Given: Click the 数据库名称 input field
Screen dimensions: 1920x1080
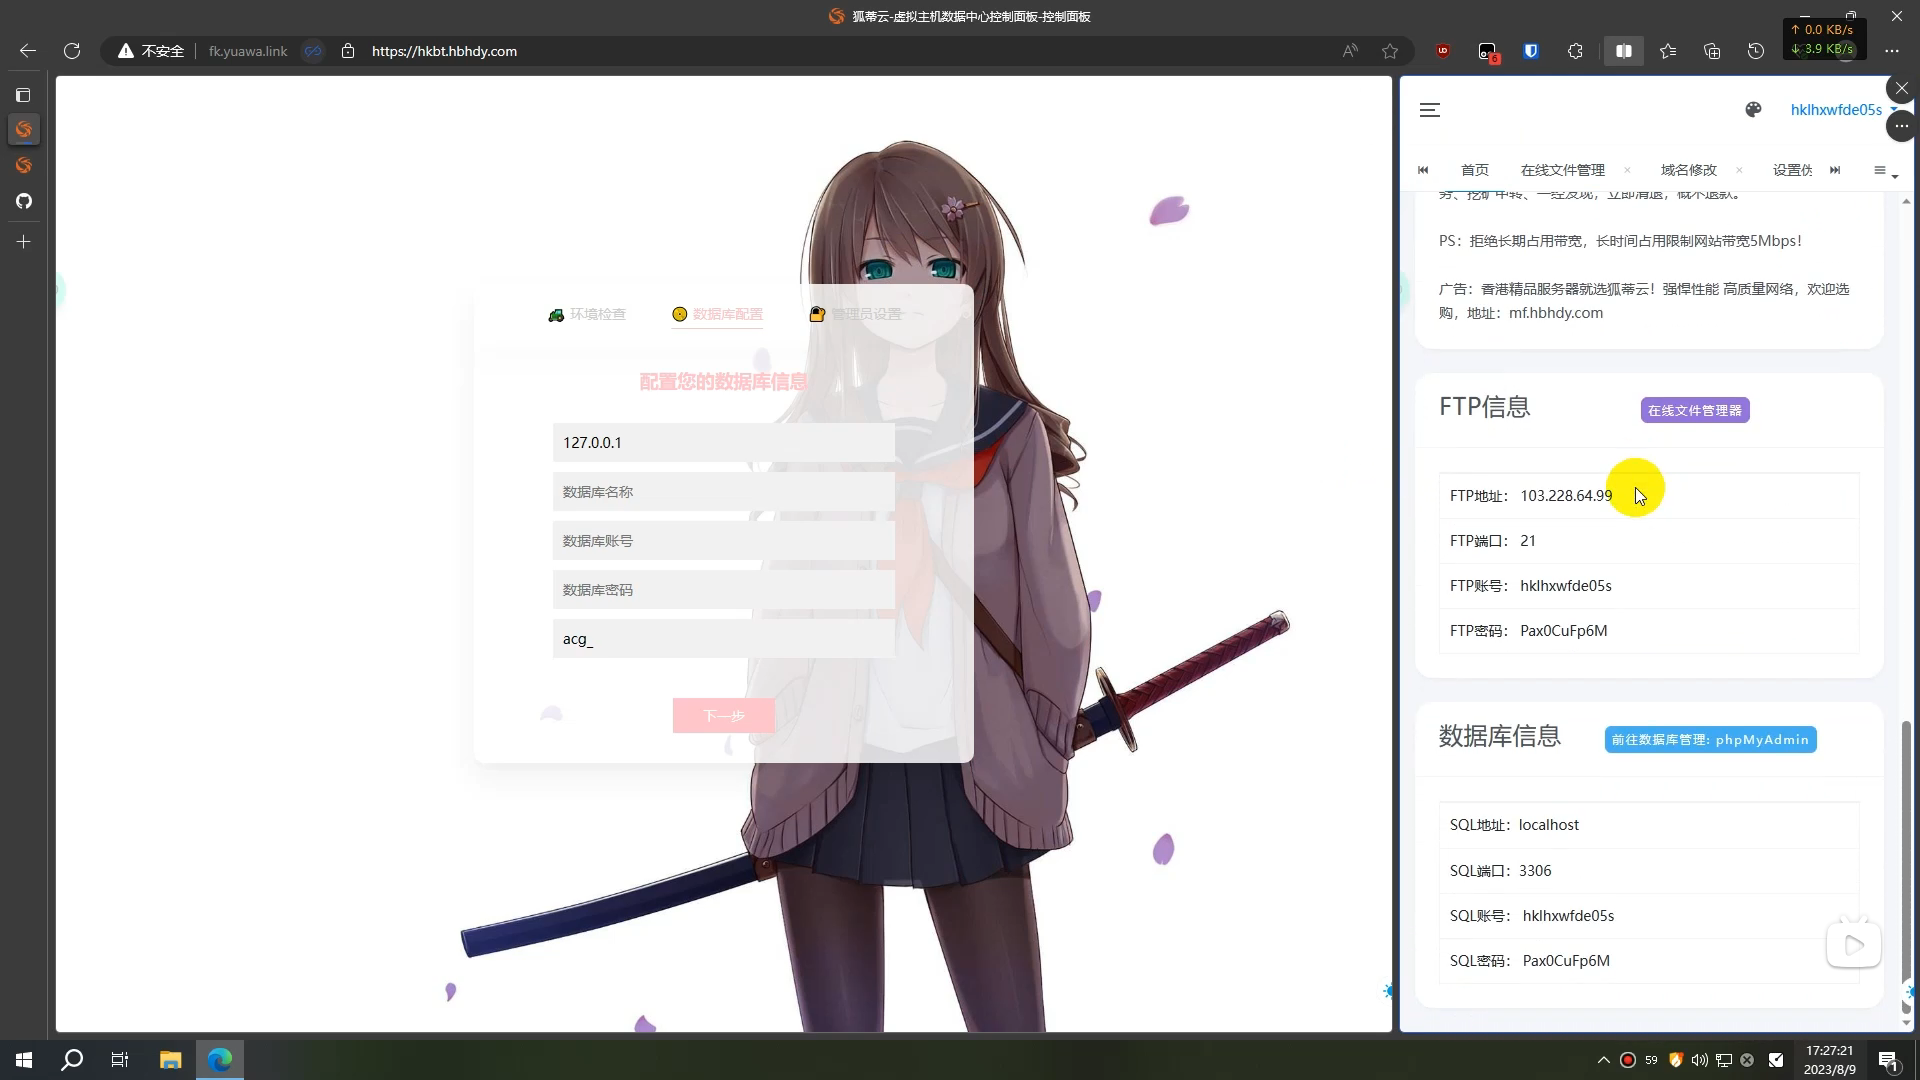Looking at the screenshot, I should pos(723,492).
